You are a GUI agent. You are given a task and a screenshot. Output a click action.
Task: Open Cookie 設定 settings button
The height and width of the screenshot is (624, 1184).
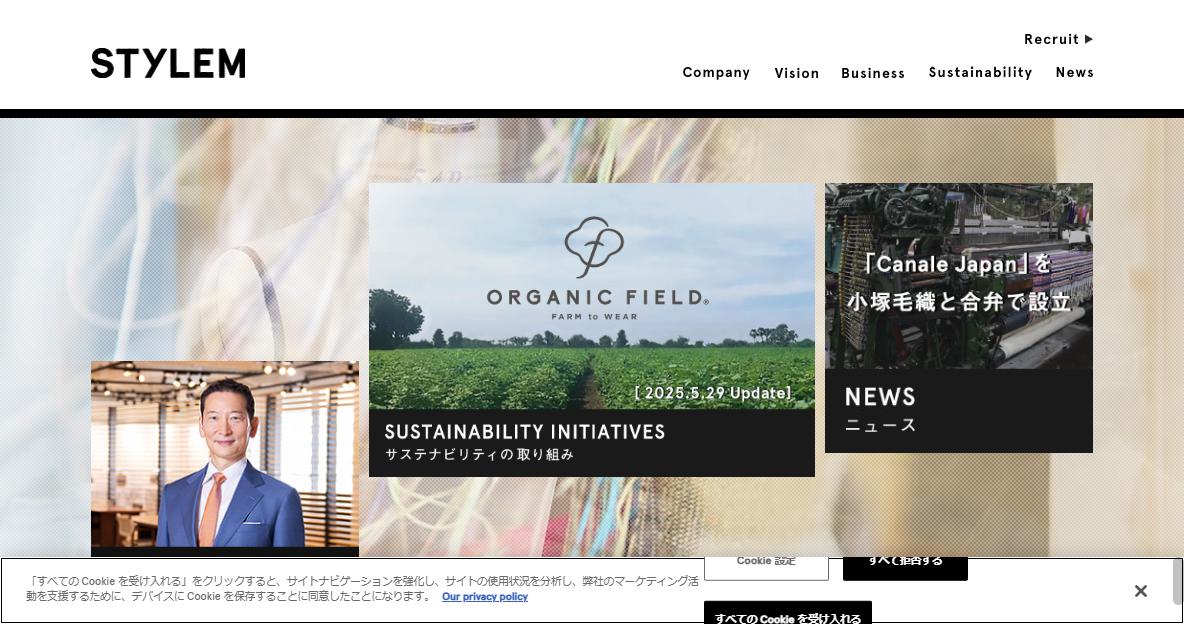pos(766,567)
